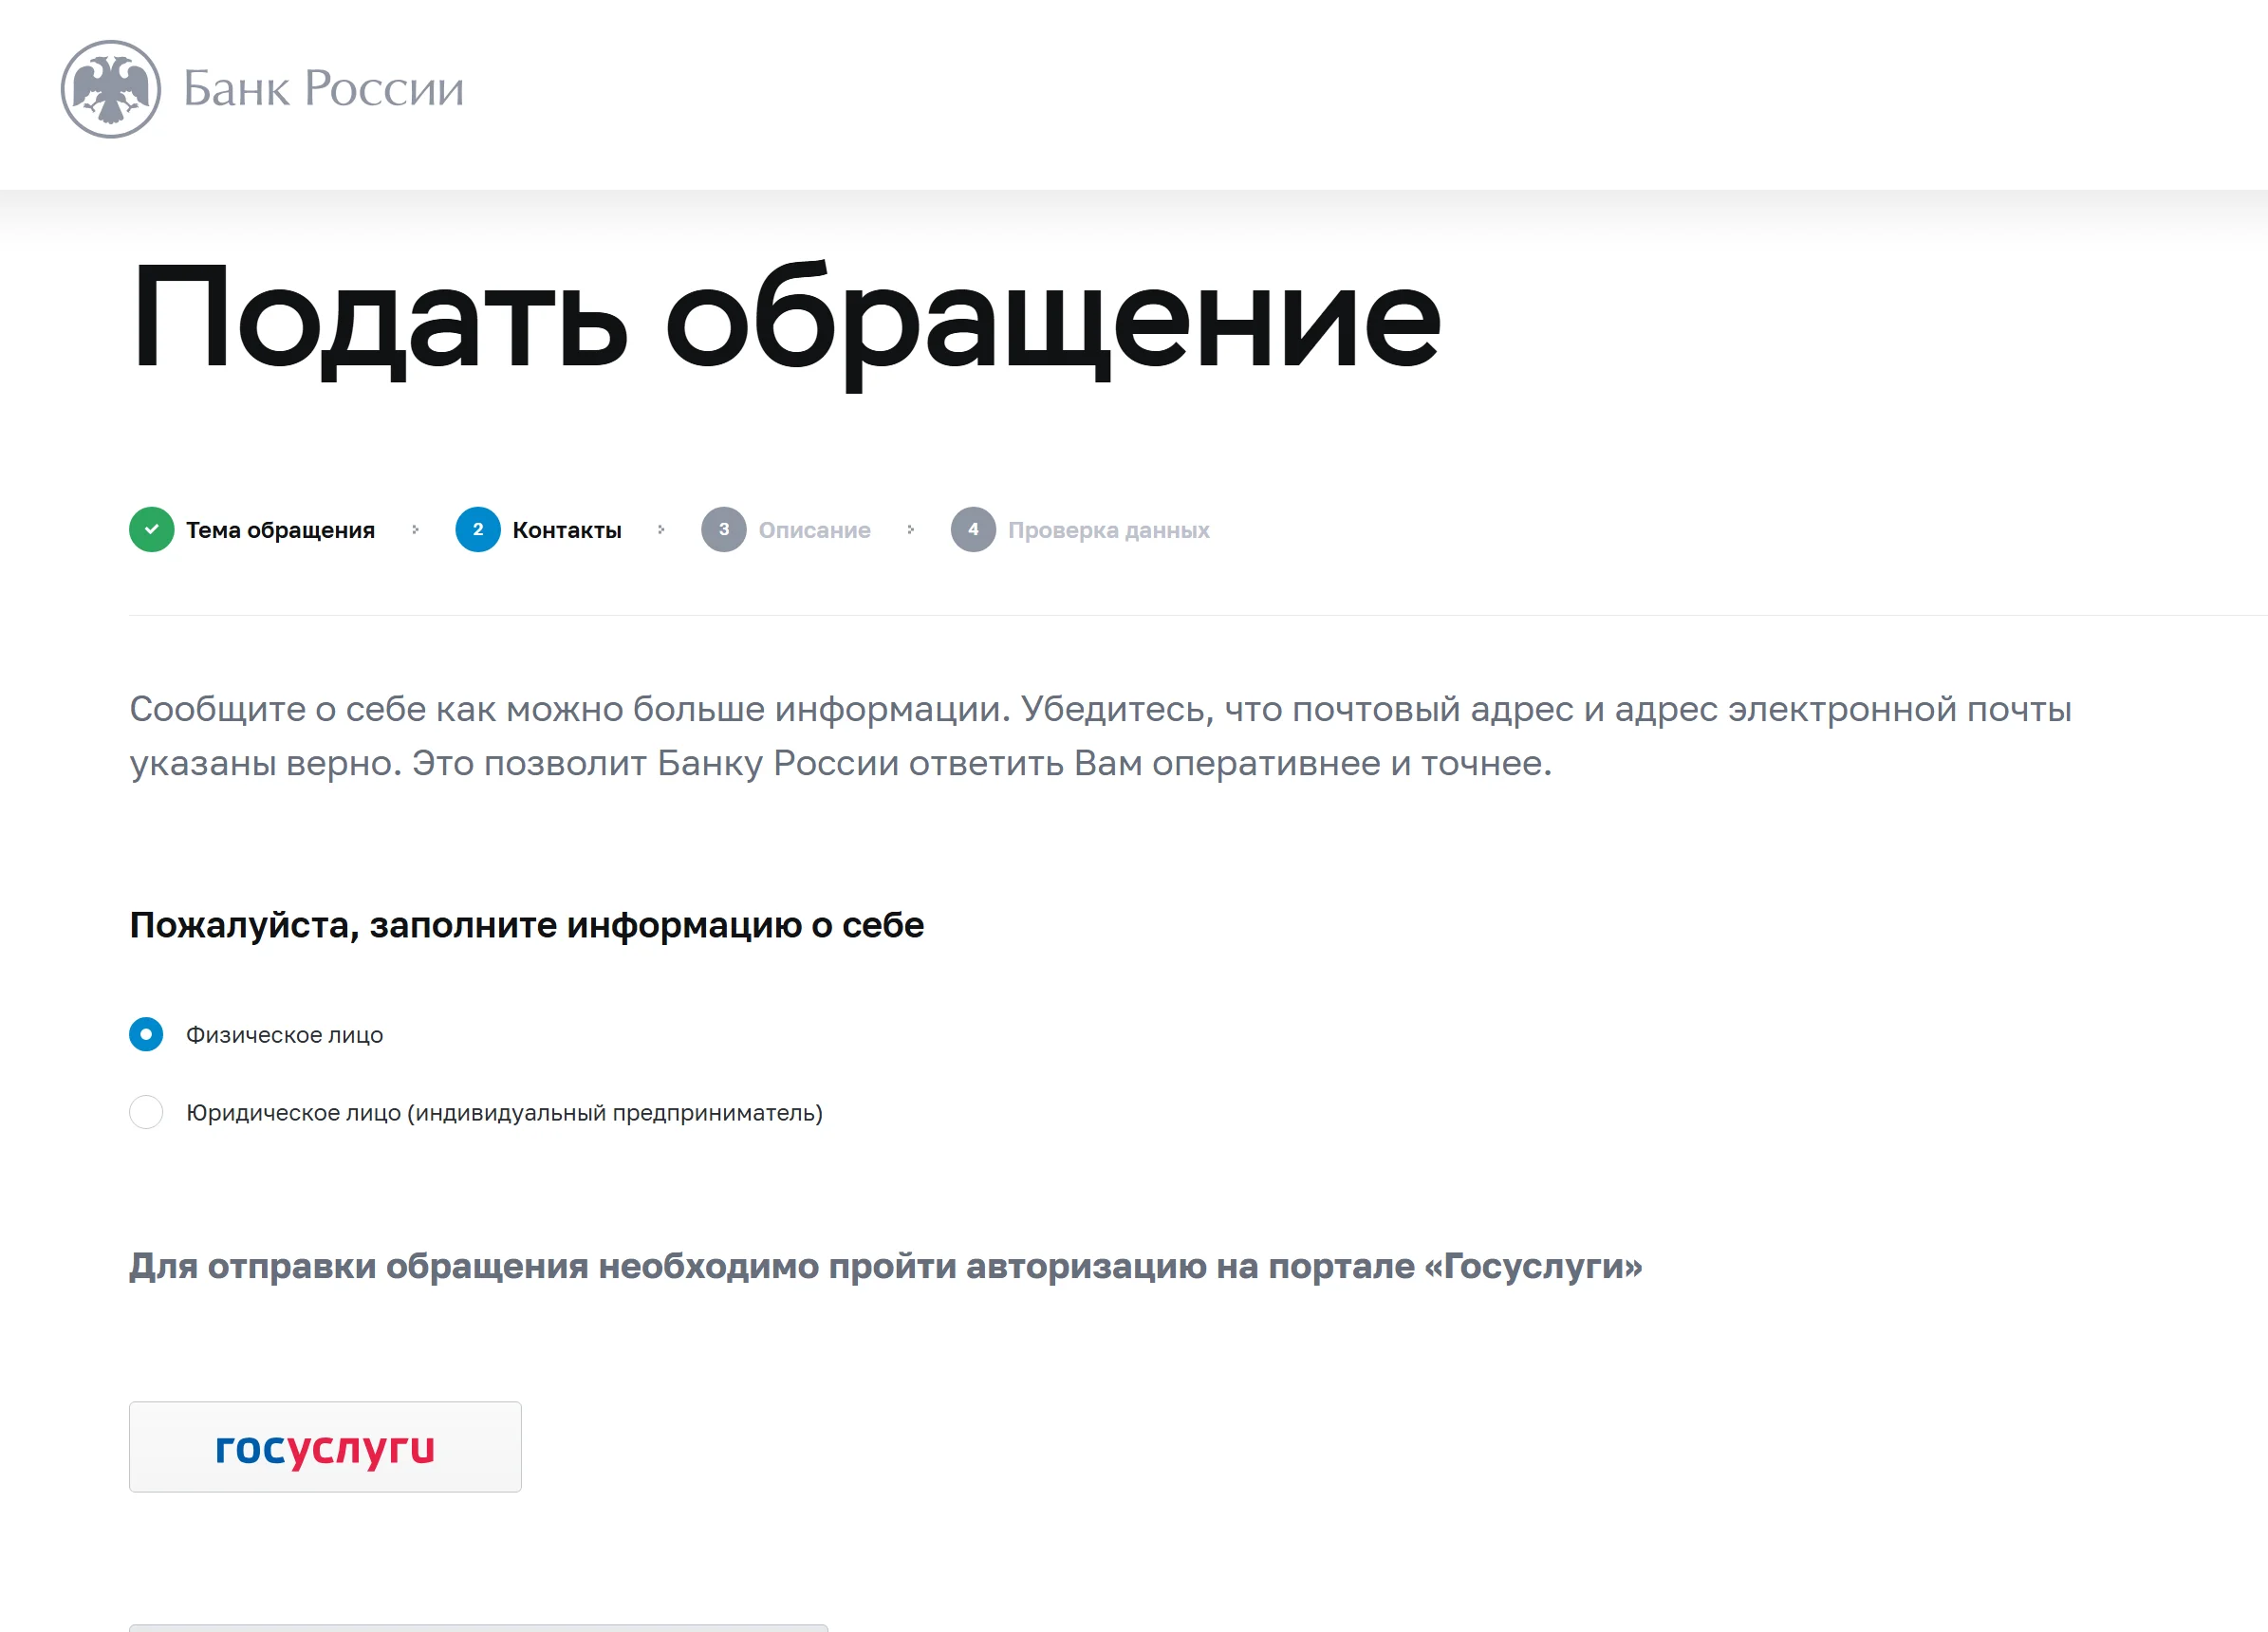Click the grey step 4 circle

973,530
